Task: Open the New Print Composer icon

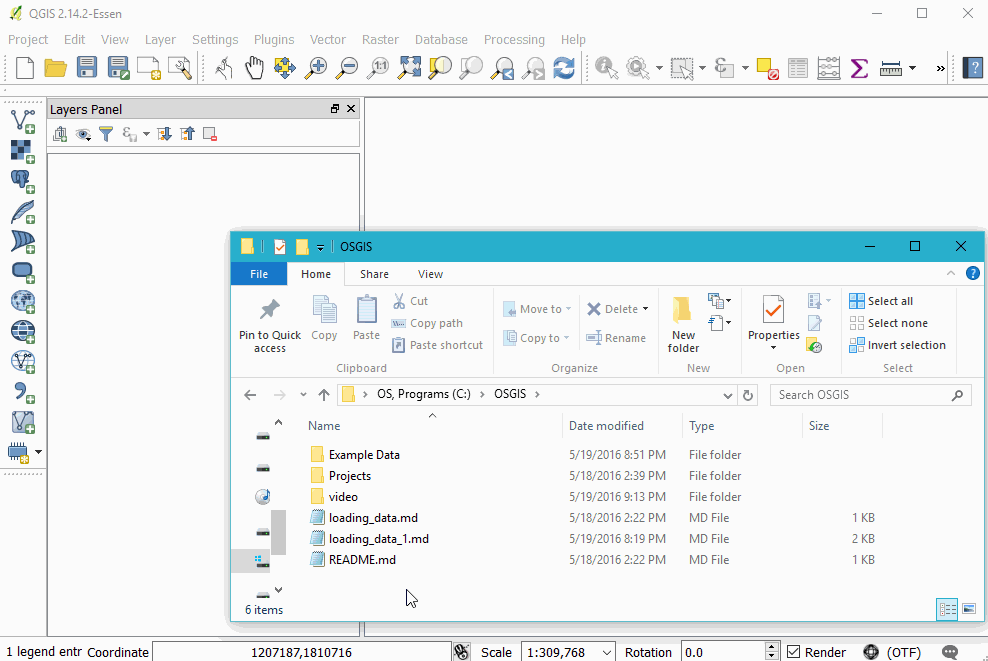Action: [x=149, y=67]
